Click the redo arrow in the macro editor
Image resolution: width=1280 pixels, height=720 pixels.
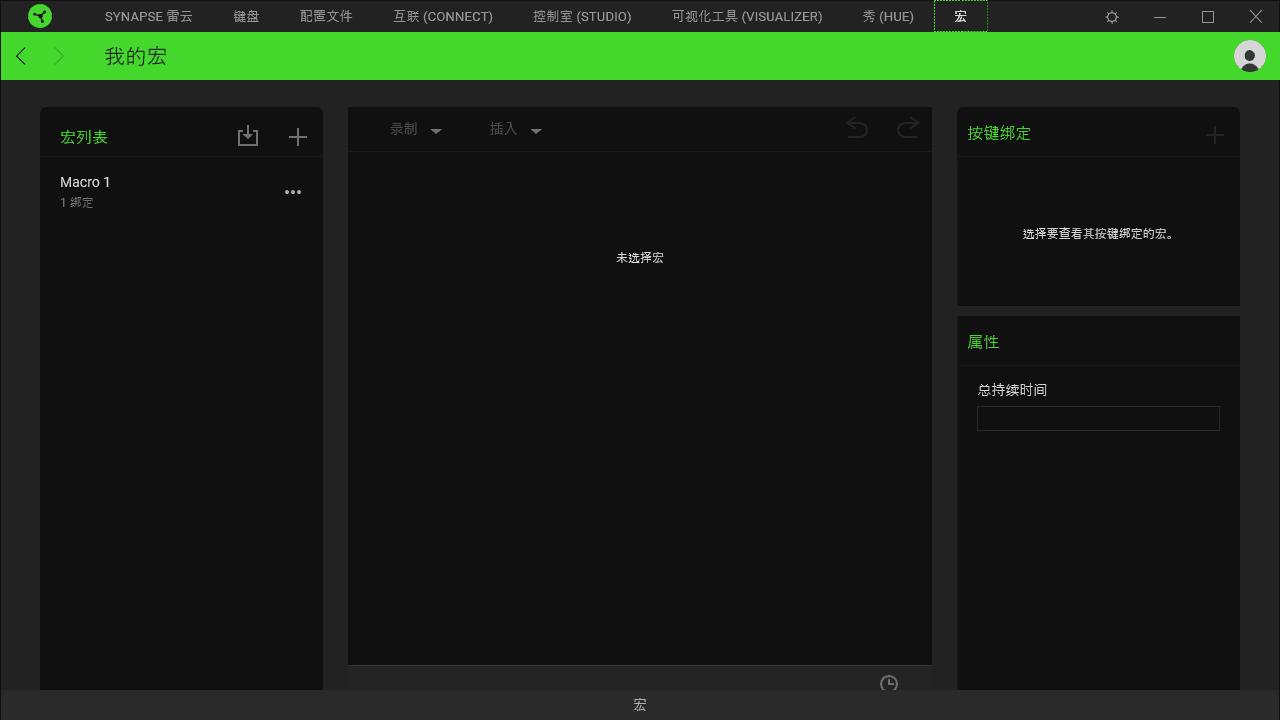[906, 128]
